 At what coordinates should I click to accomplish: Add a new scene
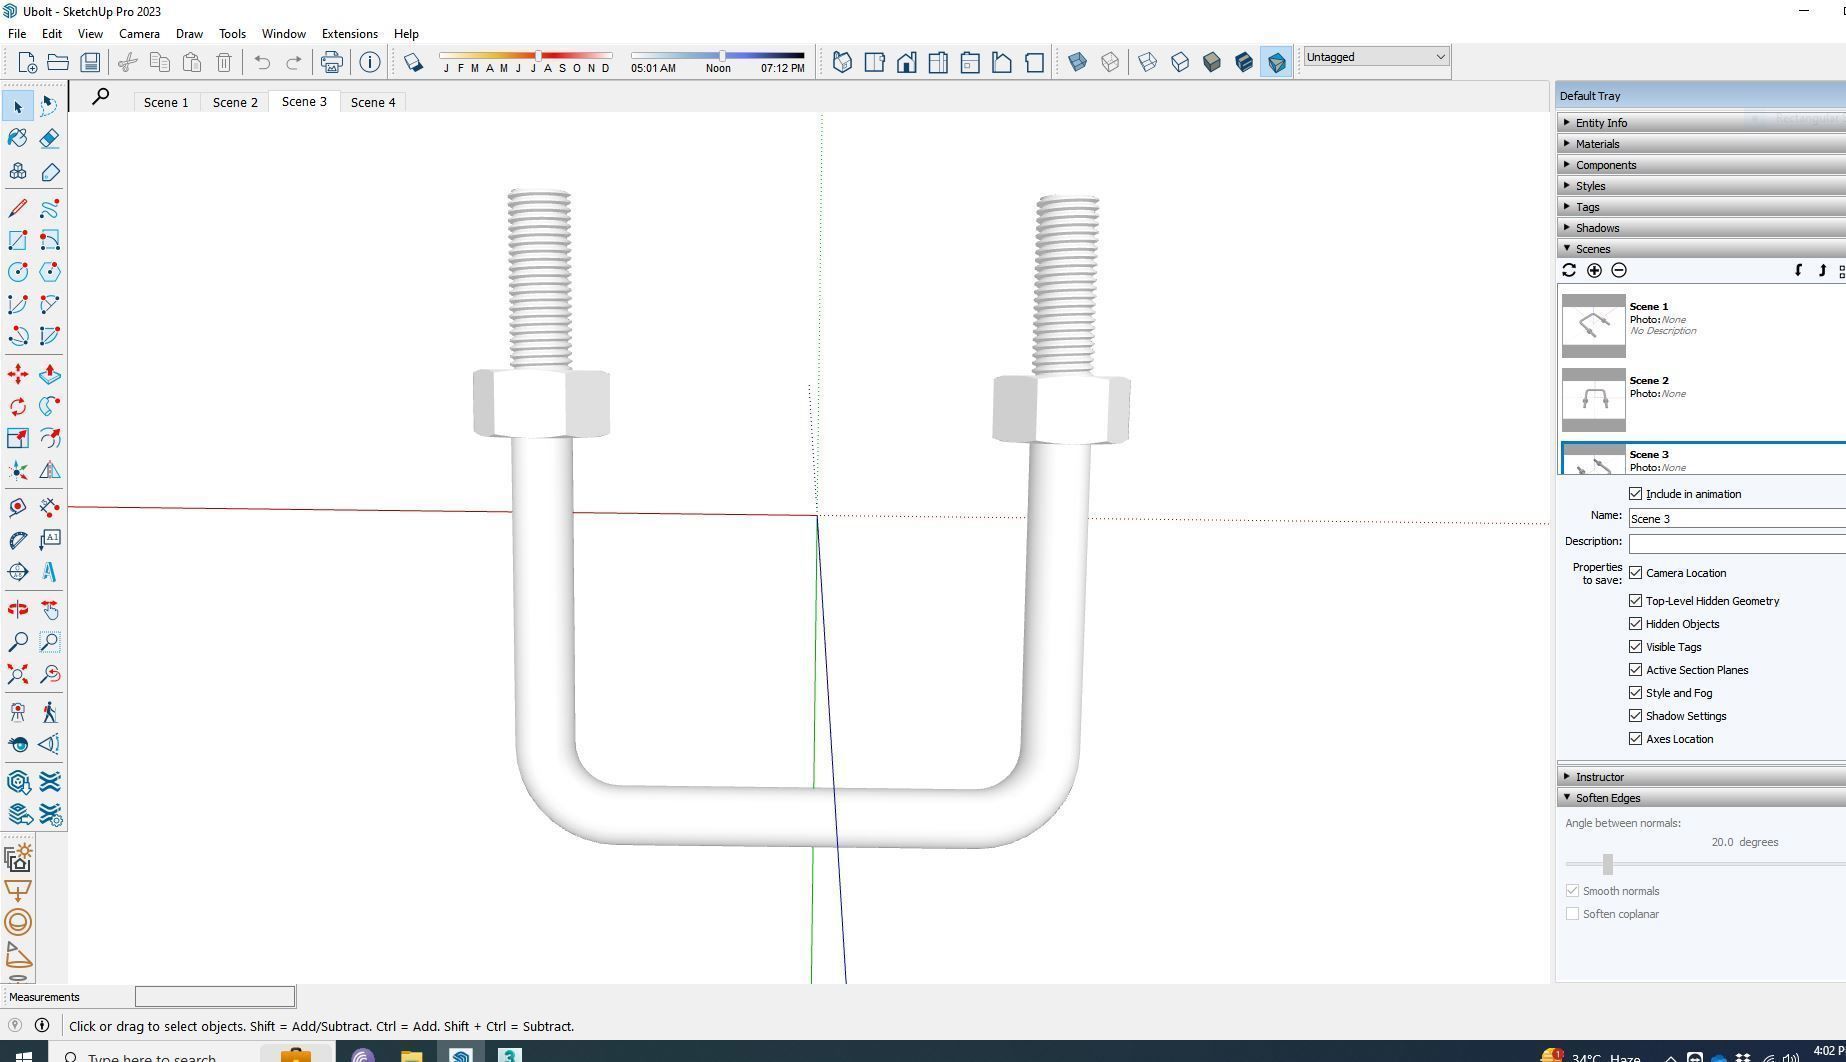[1594, 270]
